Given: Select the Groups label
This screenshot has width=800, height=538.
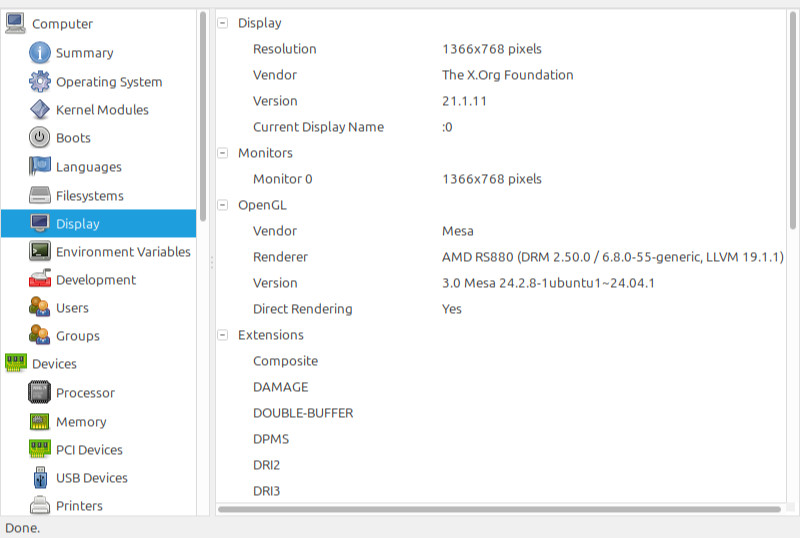Looking at the screenshot, I should click(x=78, y=336).
